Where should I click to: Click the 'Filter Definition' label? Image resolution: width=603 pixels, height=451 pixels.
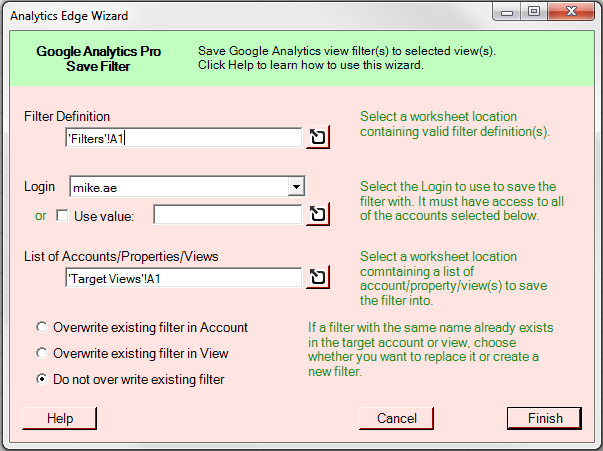(67, 116)
